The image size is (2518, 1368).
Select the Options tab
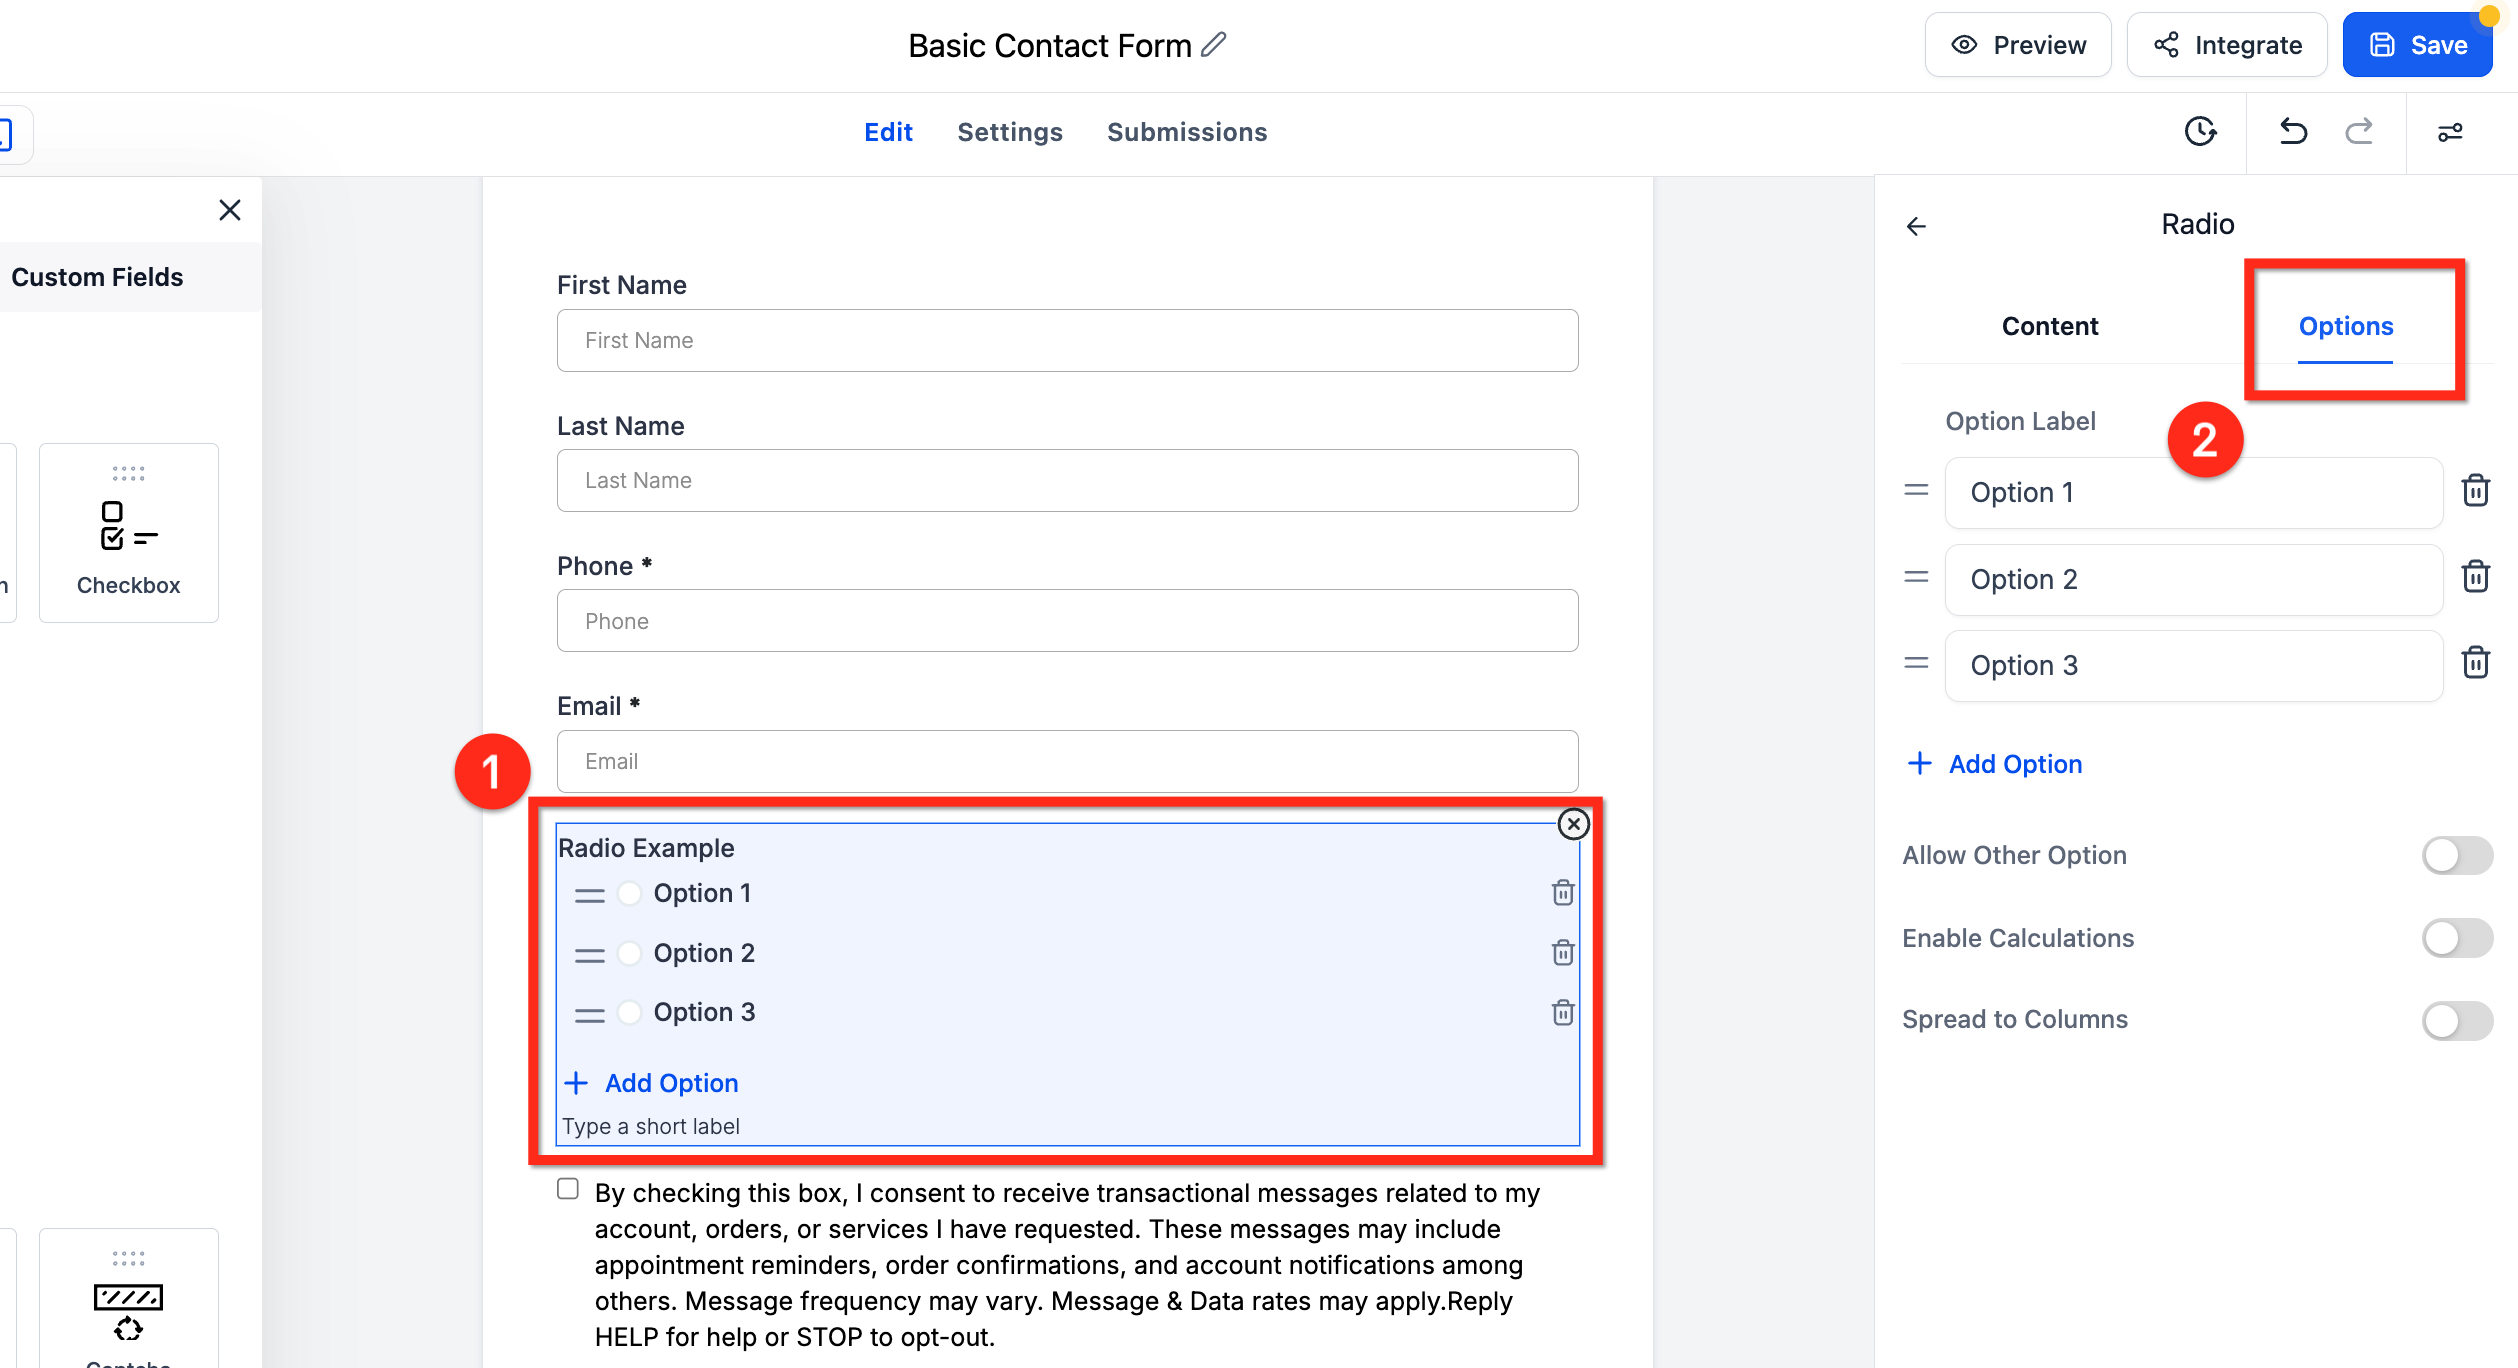pos(2346,326)
